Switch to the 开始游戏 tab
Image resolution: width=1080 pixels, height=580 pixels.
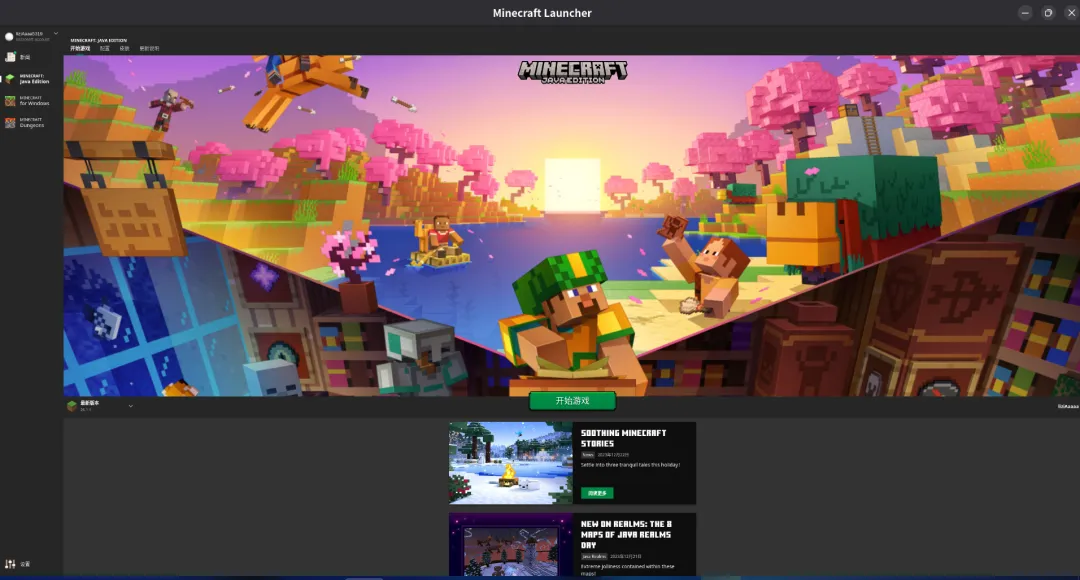tap(80, 49)
